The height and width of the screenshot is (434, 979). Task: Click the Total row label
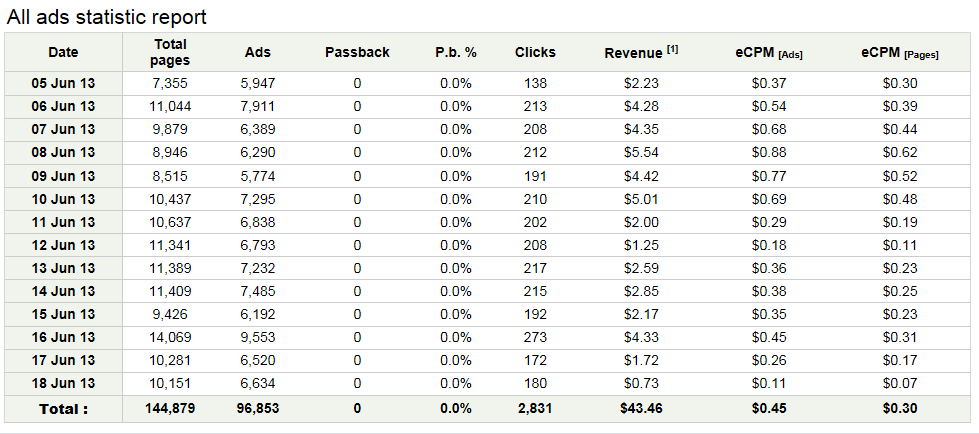tap(62, 408)
